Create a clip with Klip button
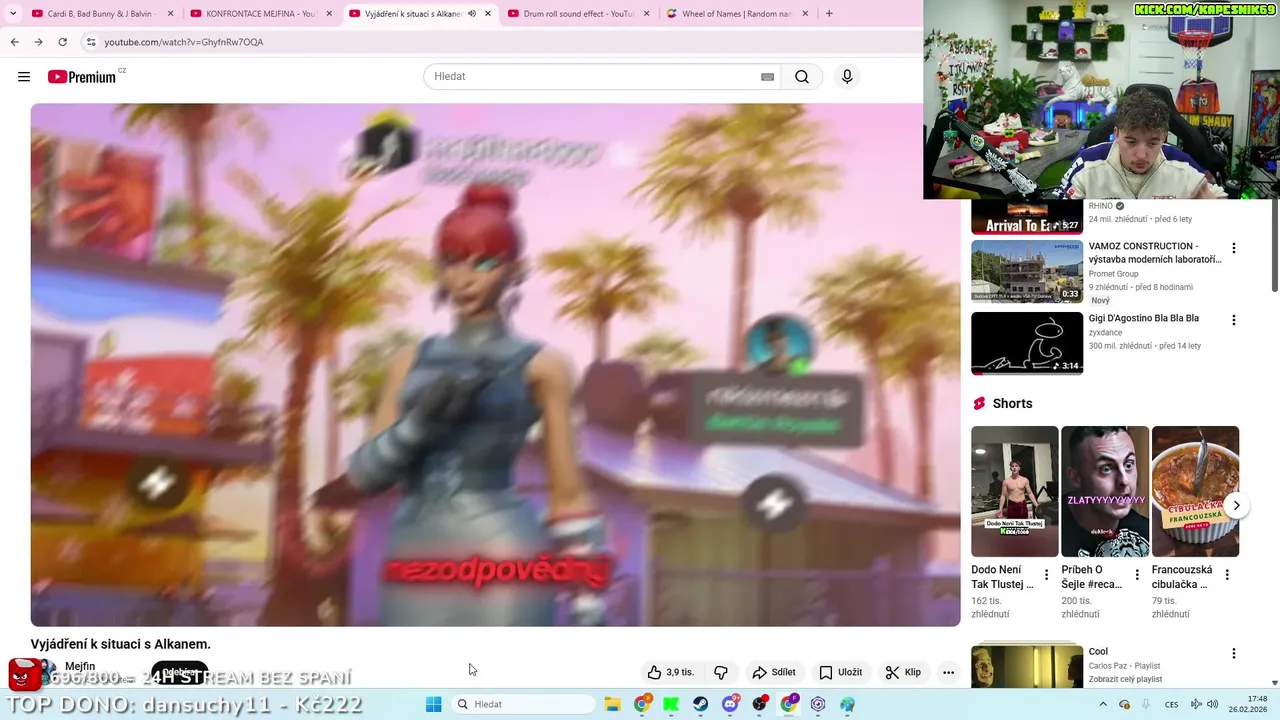1280x720 pixels. pos(903,672)
